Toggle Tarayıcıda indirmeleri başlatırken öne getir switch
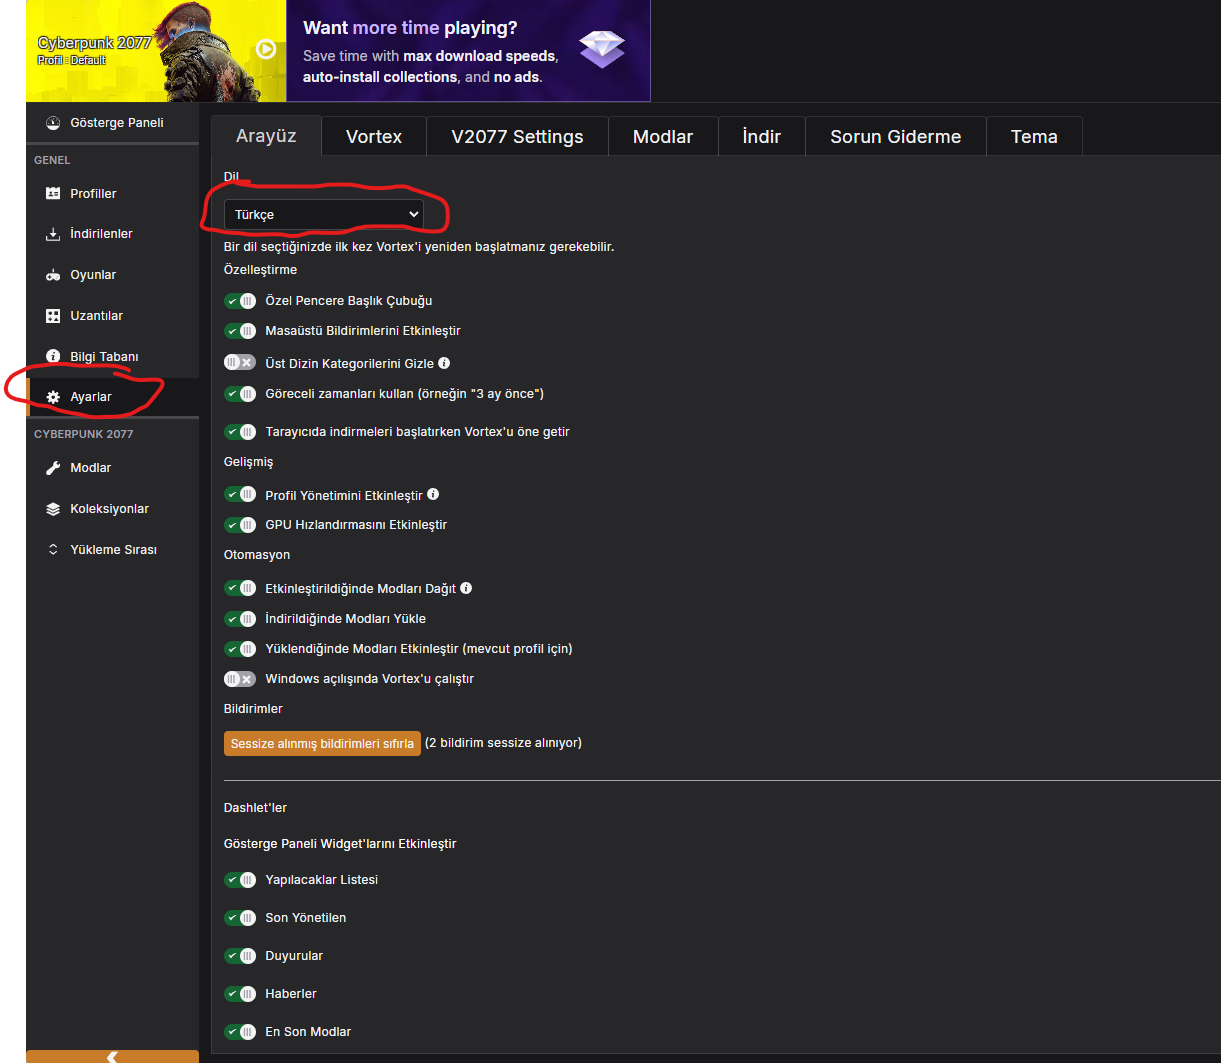This screenshot has height=1063, width=1221. (x=240, y=432)
